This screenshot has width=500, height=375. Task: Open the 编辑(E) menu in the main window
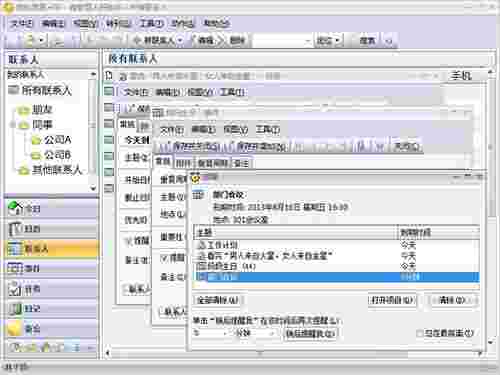point(53,23)
